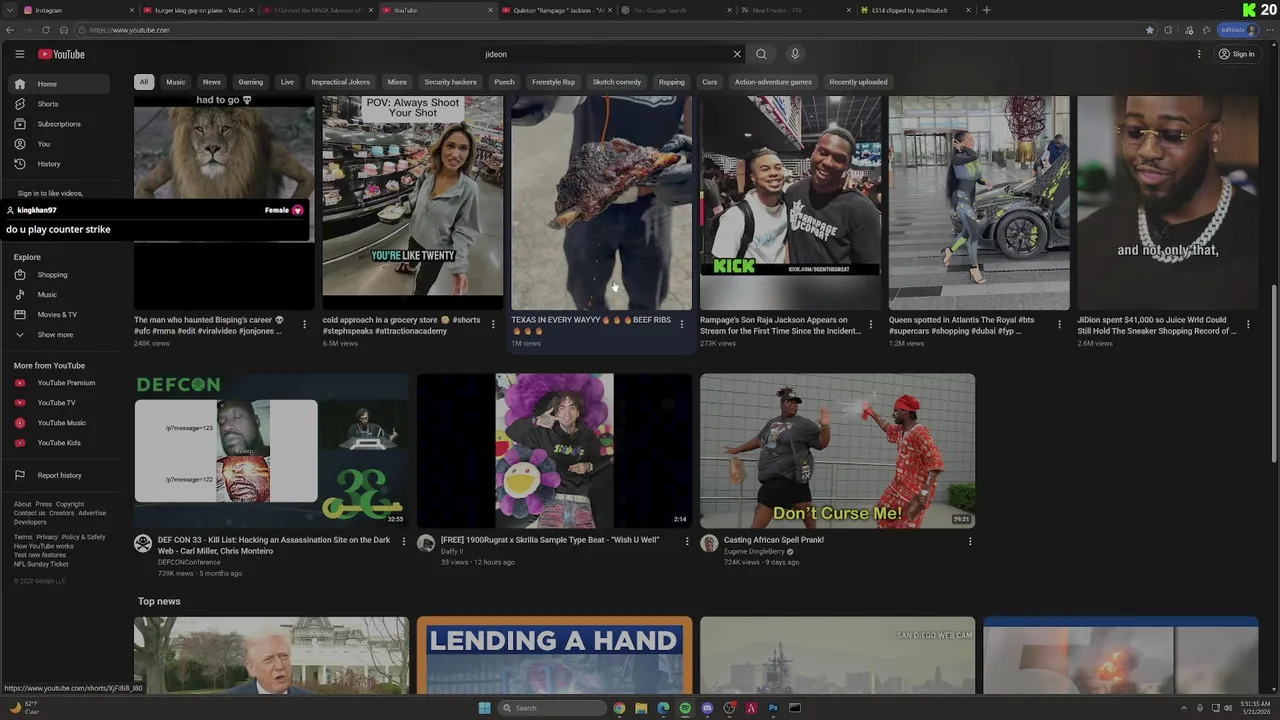The width and height of the screenshot is (1280, 720).
Task: Select the Gaming filter chip
Action: tap(251, 82)
